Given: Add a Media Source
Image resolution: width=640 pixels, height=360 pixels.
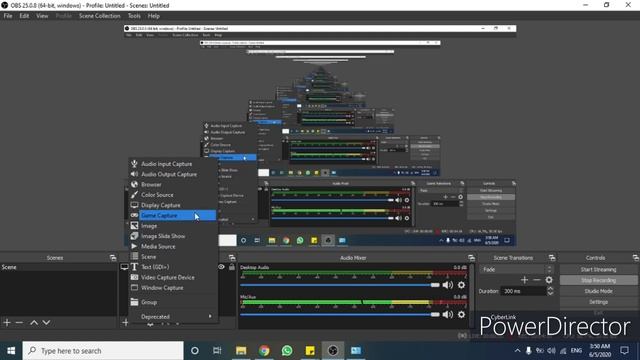Looking at the screenshot, I should click(x=173, y=246).
